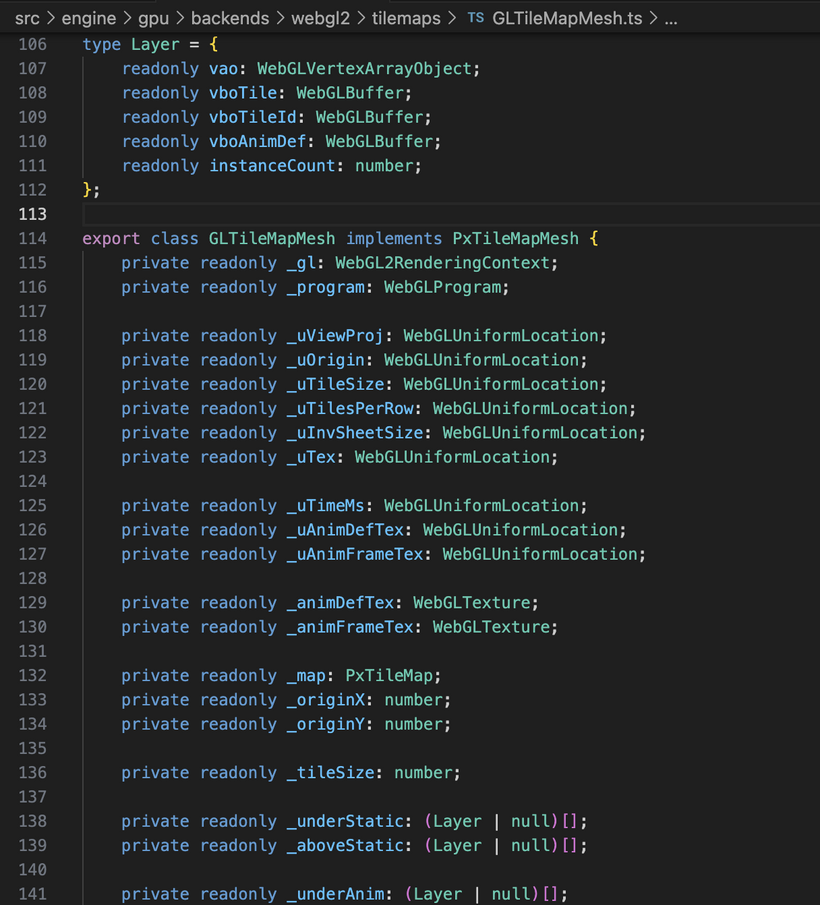Open the src breadcrumb folder
Image resolution: width=820 pixels, height=905 pixels.
(x=27, y=18)
